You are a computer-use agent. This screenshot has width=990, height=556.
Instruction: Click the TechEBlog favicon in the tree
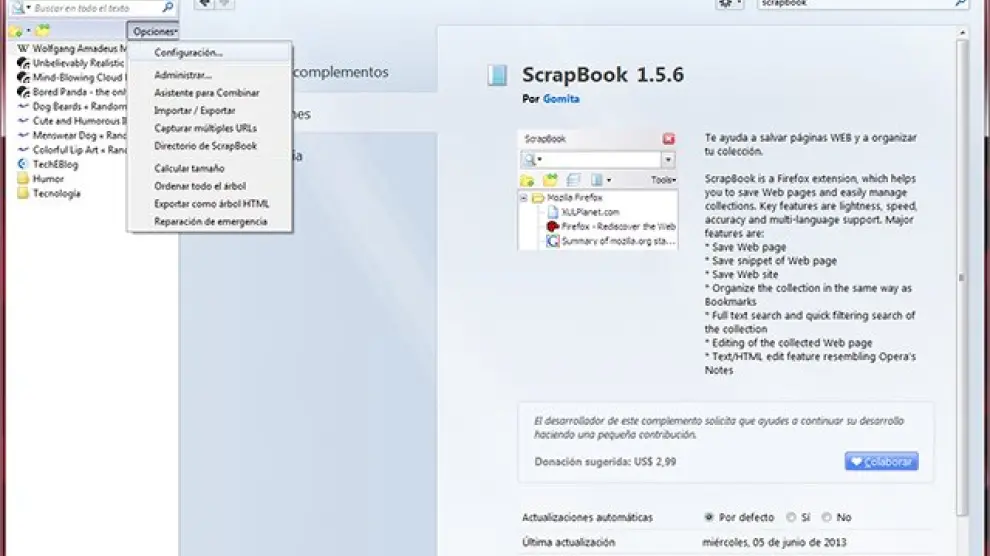coord(23,164)
